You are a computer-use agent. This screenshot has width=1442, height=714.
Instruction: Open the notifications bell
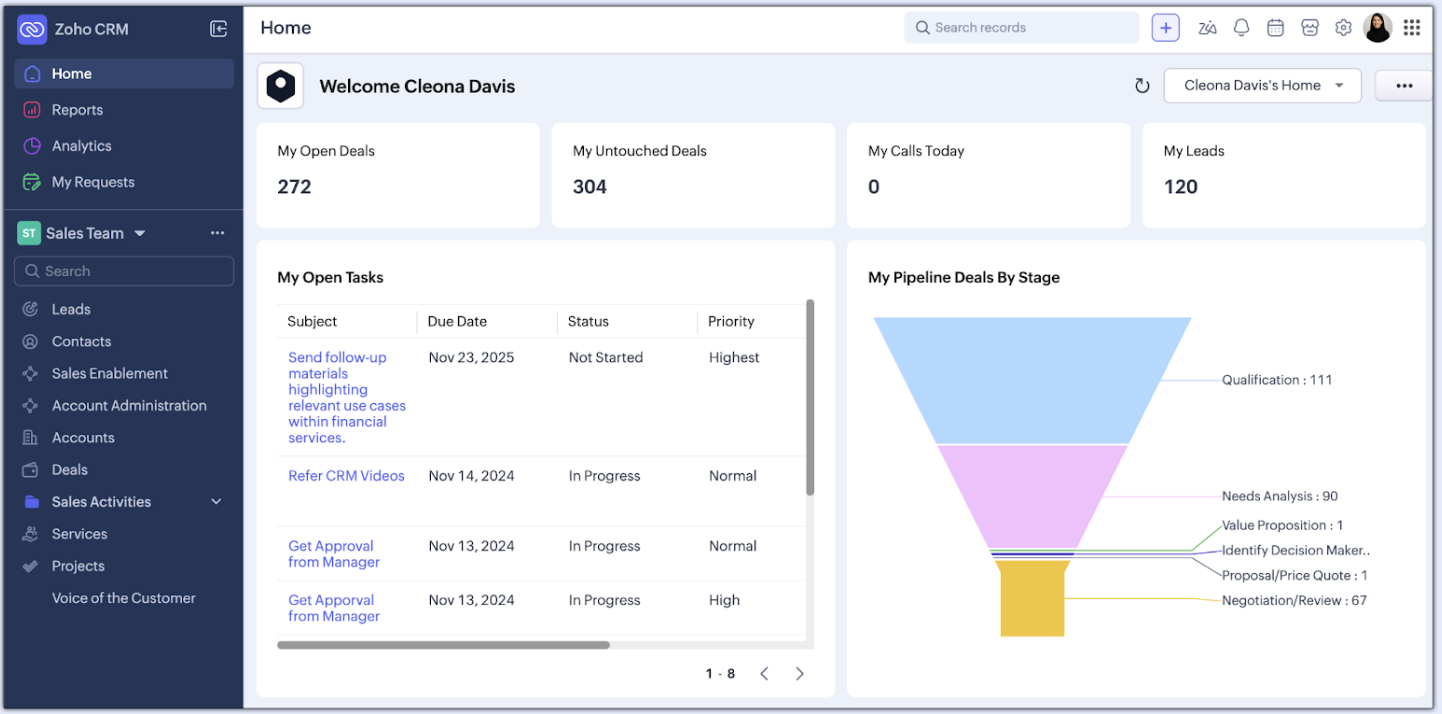coord(1241,28)
